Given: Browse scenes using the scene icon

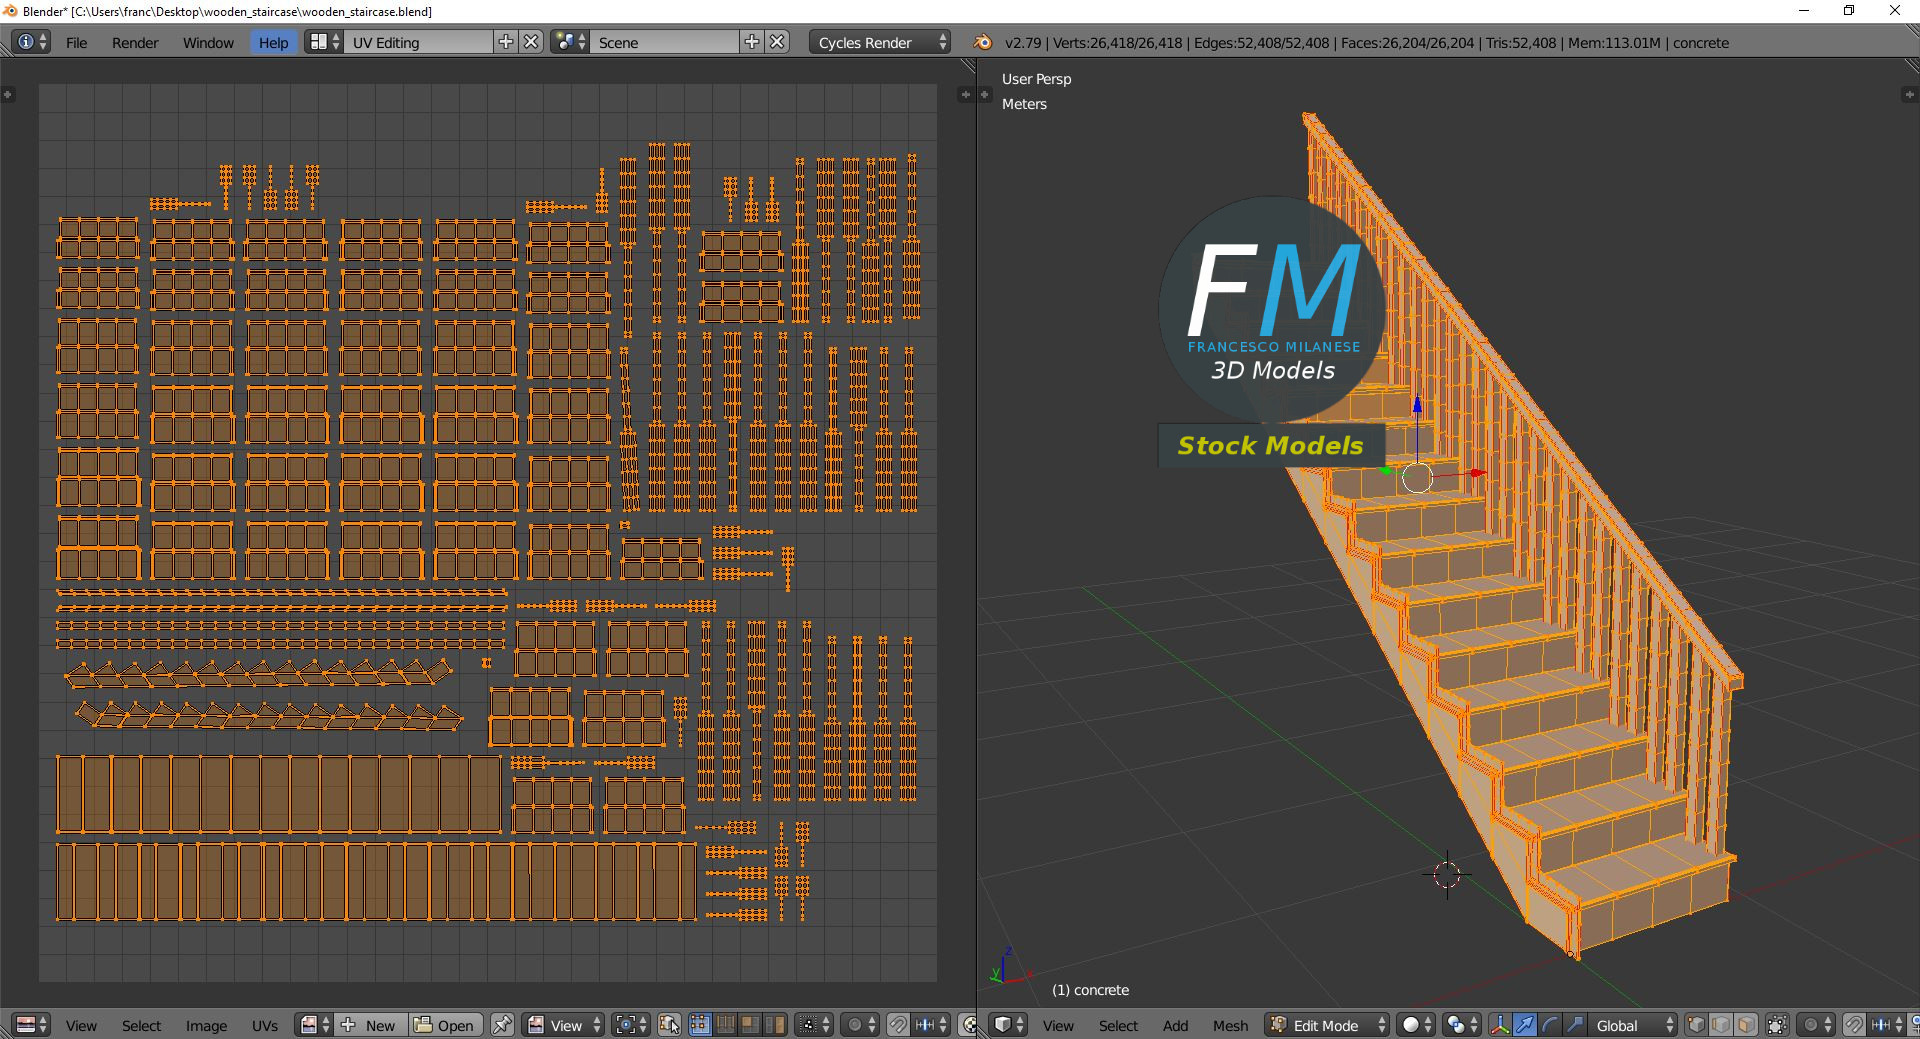Looking at the screenshot, I should click(569, 42).
